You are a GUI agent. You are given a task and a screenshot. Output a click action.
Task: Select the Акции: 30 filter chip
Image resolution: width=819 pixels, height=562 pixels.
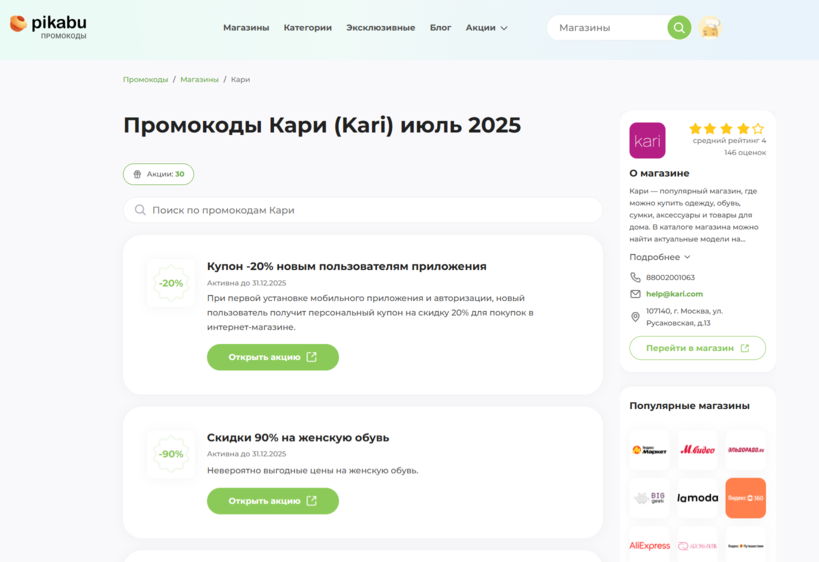[158, 174]
